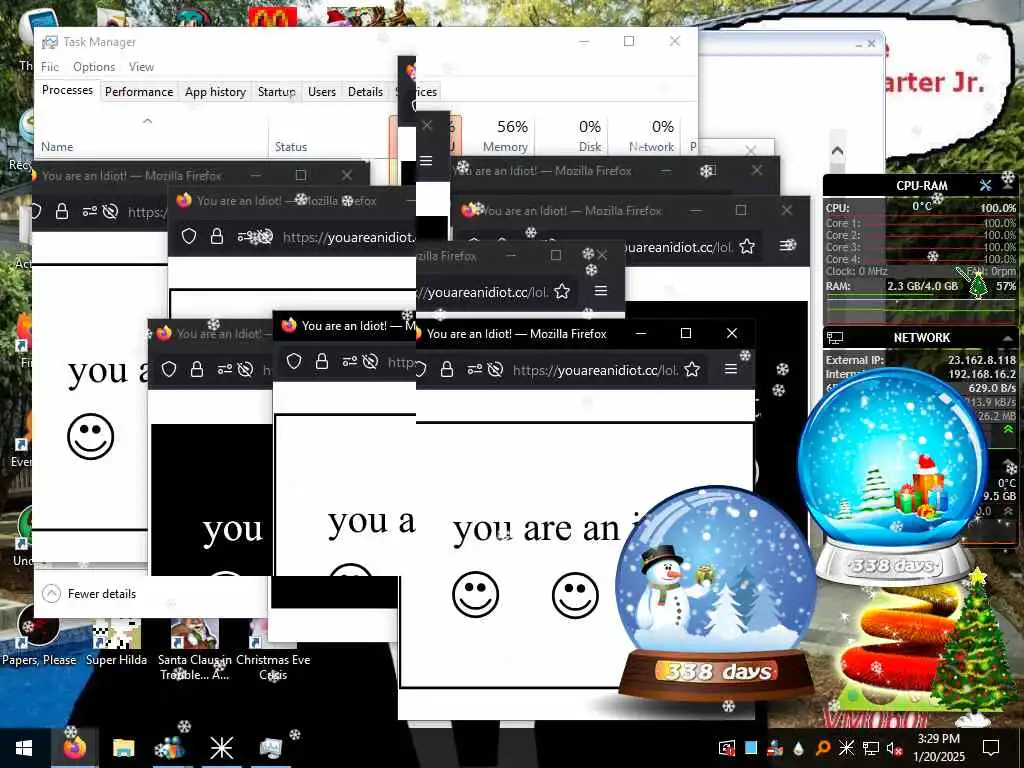This screenshot has width=1024, height=768.
Task: Select the Santa Claus in Trouble desktop shortcut
Action: click(x=195, y=649)
